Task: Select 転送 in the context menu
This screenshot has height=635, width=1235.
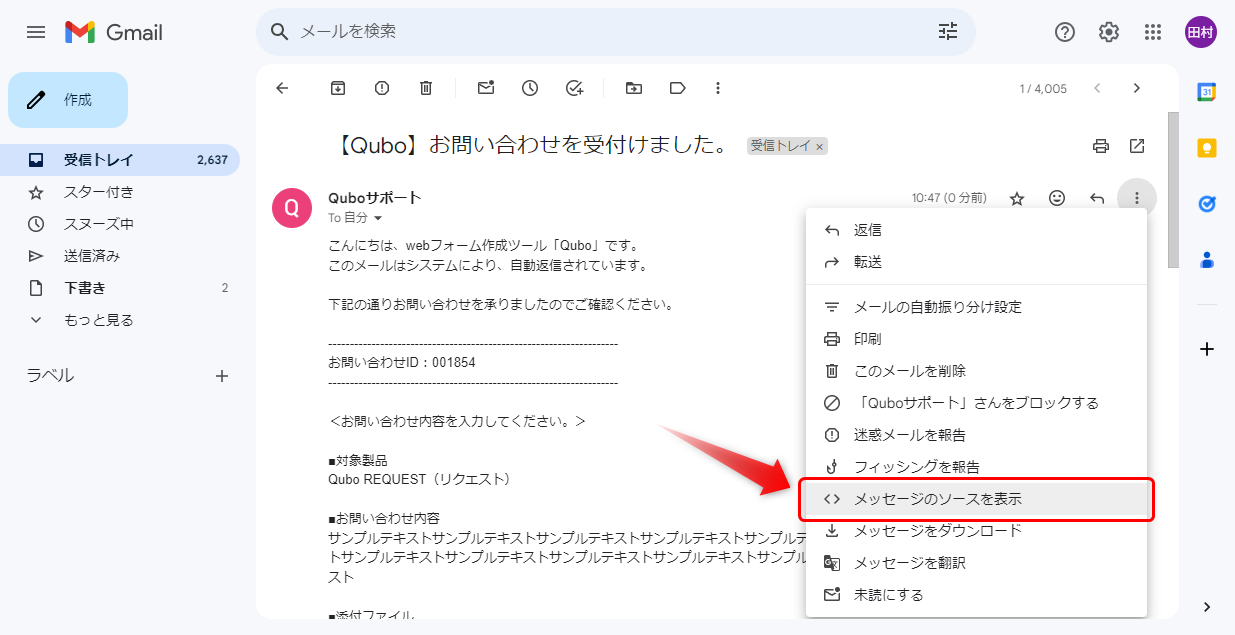Action: point(976,262)
